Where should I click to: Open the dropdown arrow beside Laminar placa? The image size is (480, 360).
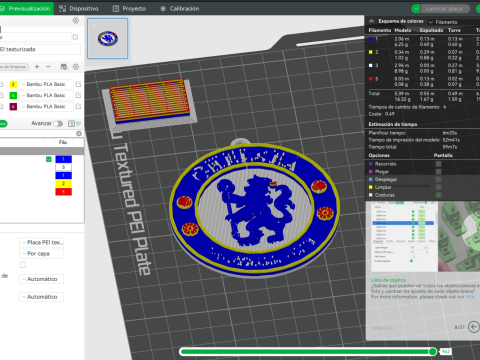pyautogui.click(x=416, y=9)
